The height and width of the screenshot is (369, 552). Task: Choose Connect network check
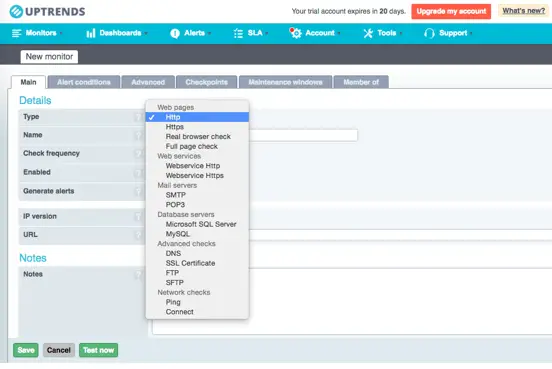(x=197, y=312)
